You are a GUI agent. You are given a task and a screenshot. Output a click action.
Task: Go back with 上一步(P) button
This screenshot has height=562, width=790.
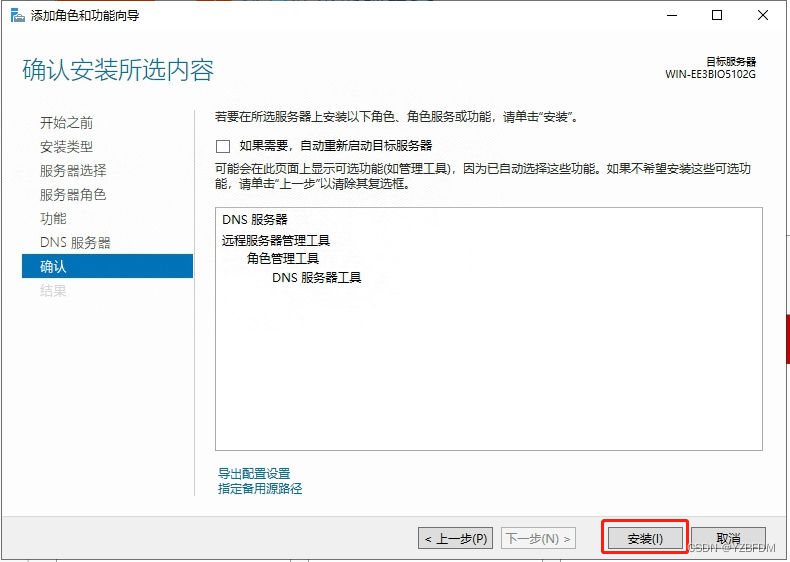click(x=455, y=538)
